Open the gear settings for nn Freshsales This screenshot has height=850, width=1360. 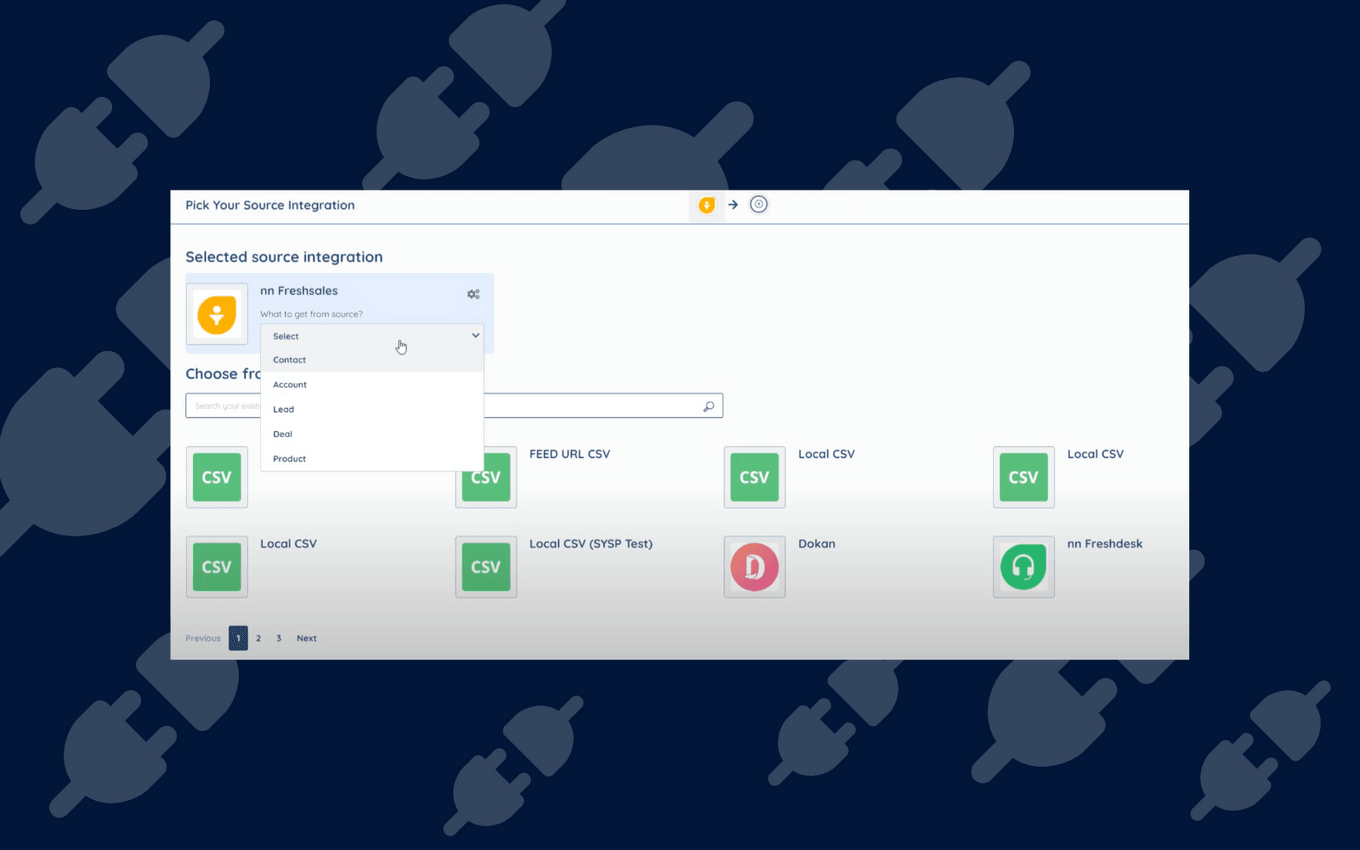tap(473, 294)
